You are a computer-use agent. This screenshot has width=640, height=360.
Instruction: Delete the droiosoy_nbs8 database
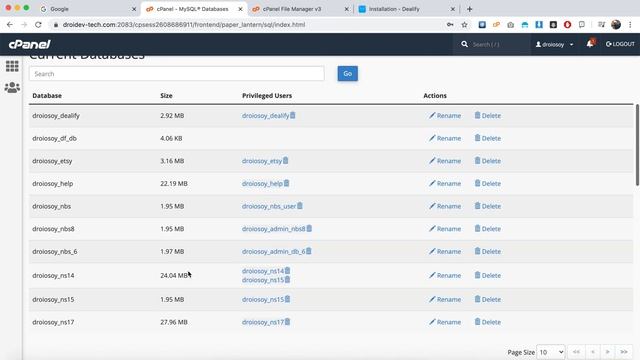487,229
